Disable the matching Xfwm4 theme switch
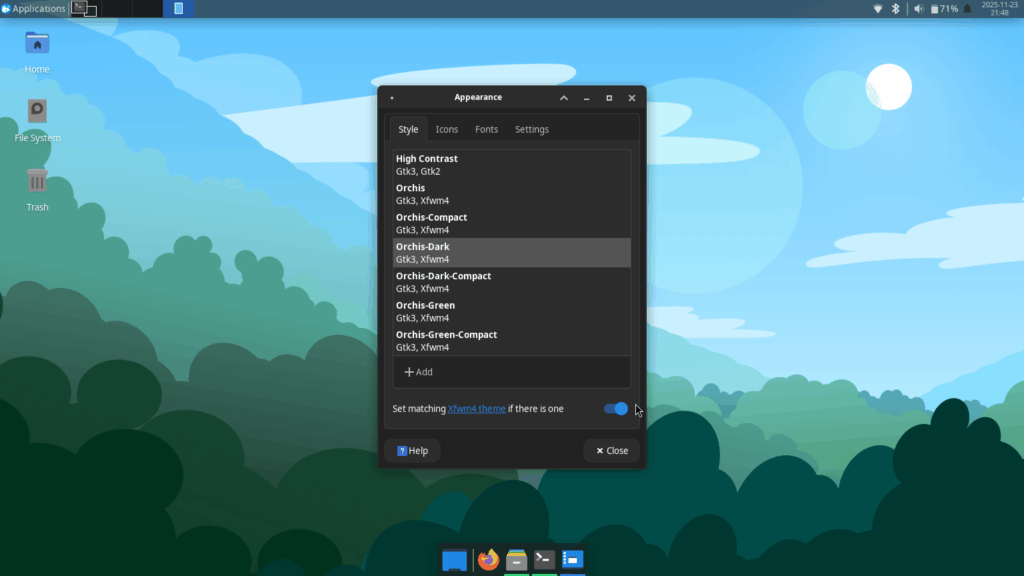This screenshot has width=1024, height=576. tap(614, 409)
